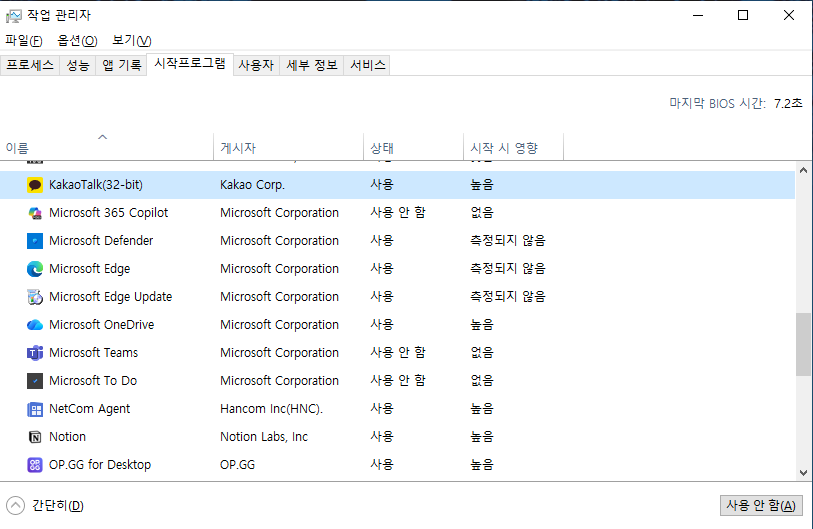Click the Microsoft 365 Copilot icon
The image size is (813, 529).
pos(35,213)
